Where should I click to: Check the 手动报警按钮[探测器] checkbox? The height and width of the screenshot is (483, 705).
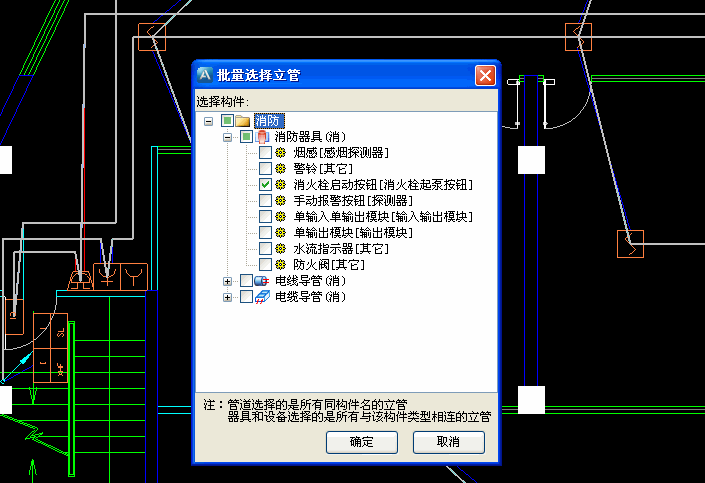pyautogui.click(x=265, y=201)
